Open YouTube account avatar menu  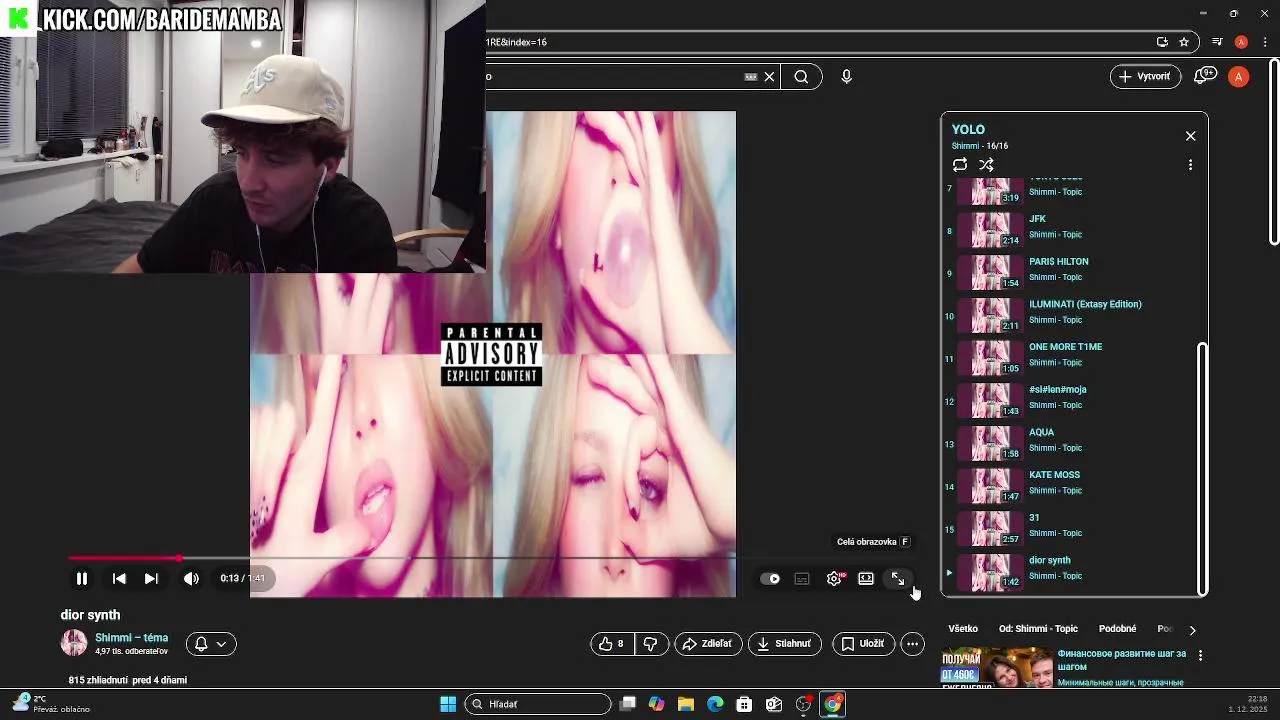(1239, 77)
